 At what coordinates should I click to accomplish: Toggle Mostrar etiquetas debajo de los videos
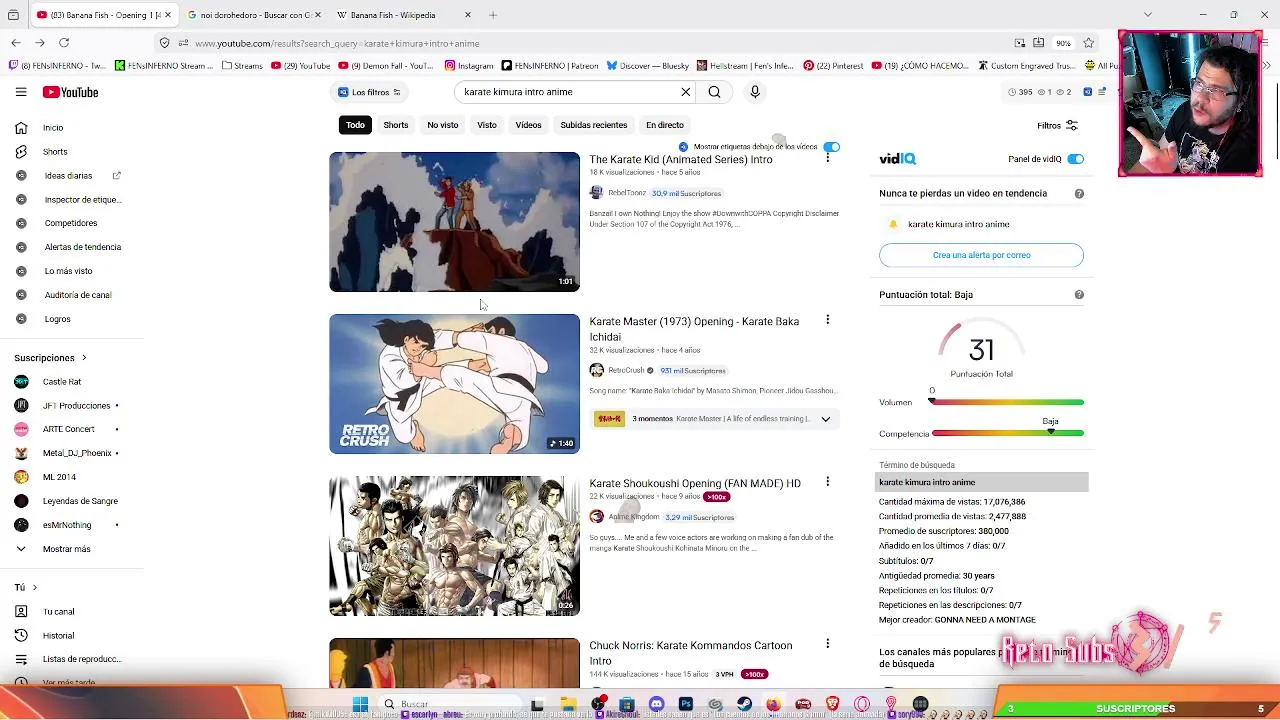click(831, 147)
